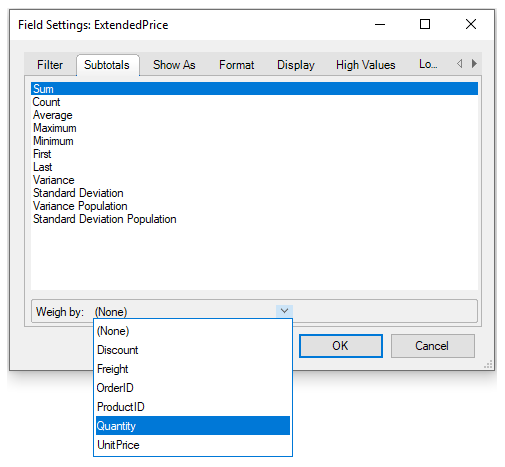This screenshot has height=467, width=505.
Task: Select Sum subtotal function
Action: pyautogui.click(x=254, y=89)
